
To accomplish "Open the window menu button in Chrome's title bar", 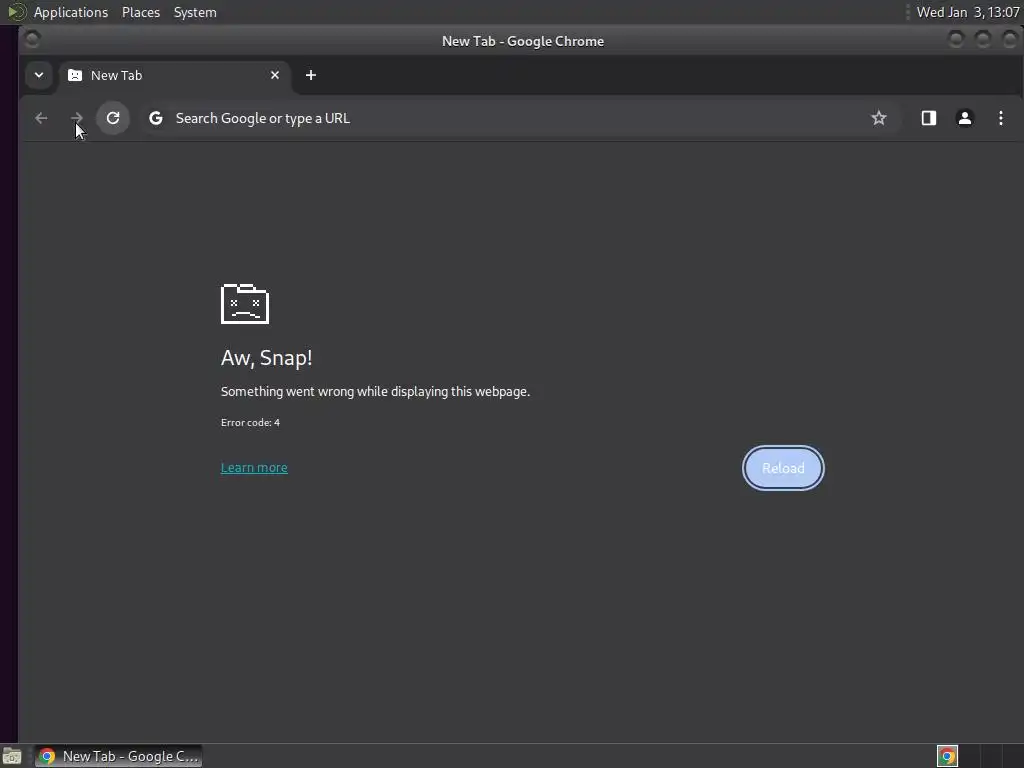I will tap(32, 40).
